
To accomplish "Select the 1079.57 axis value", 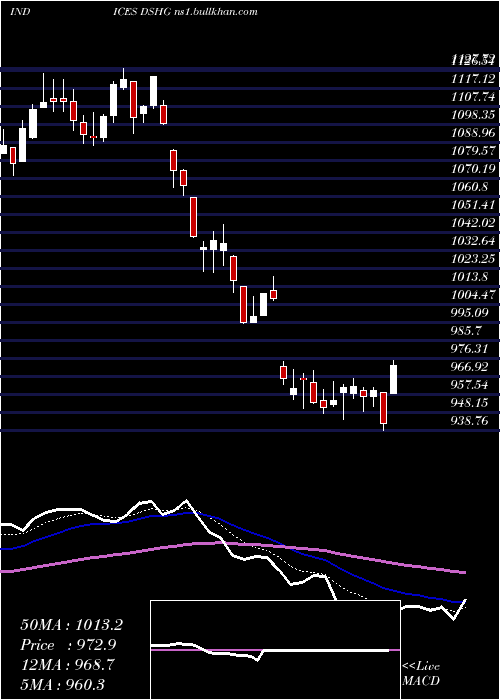I will 474,151.
